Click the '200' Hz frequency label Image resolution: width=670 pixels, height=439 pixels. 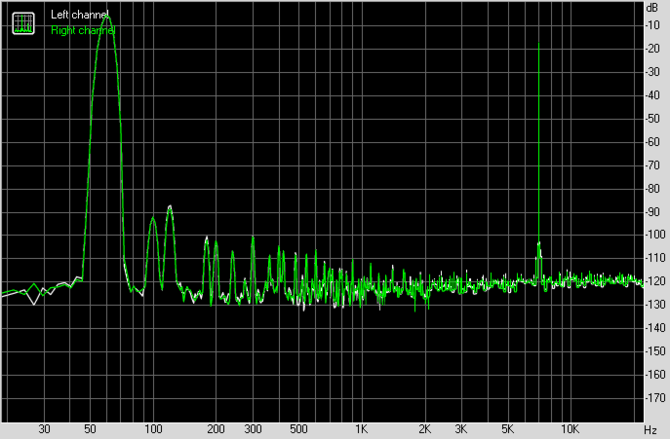coord(216,429)
